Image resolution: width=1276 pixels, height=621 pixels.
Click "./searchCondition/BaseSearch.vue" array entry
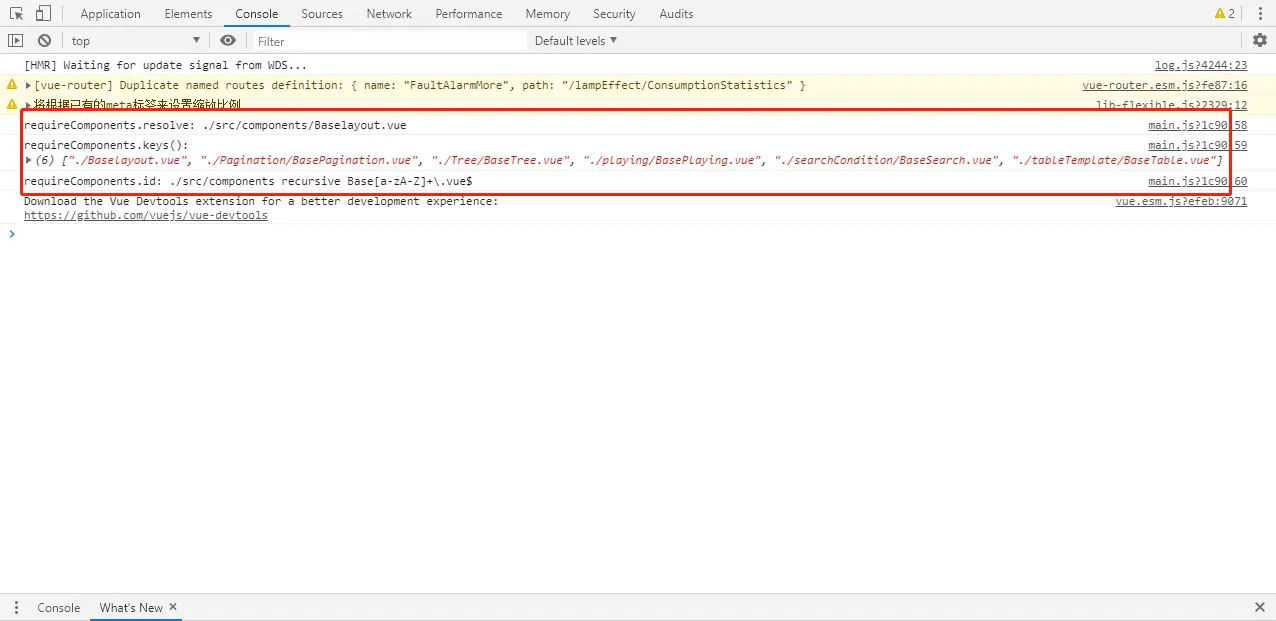pos(887,160)
